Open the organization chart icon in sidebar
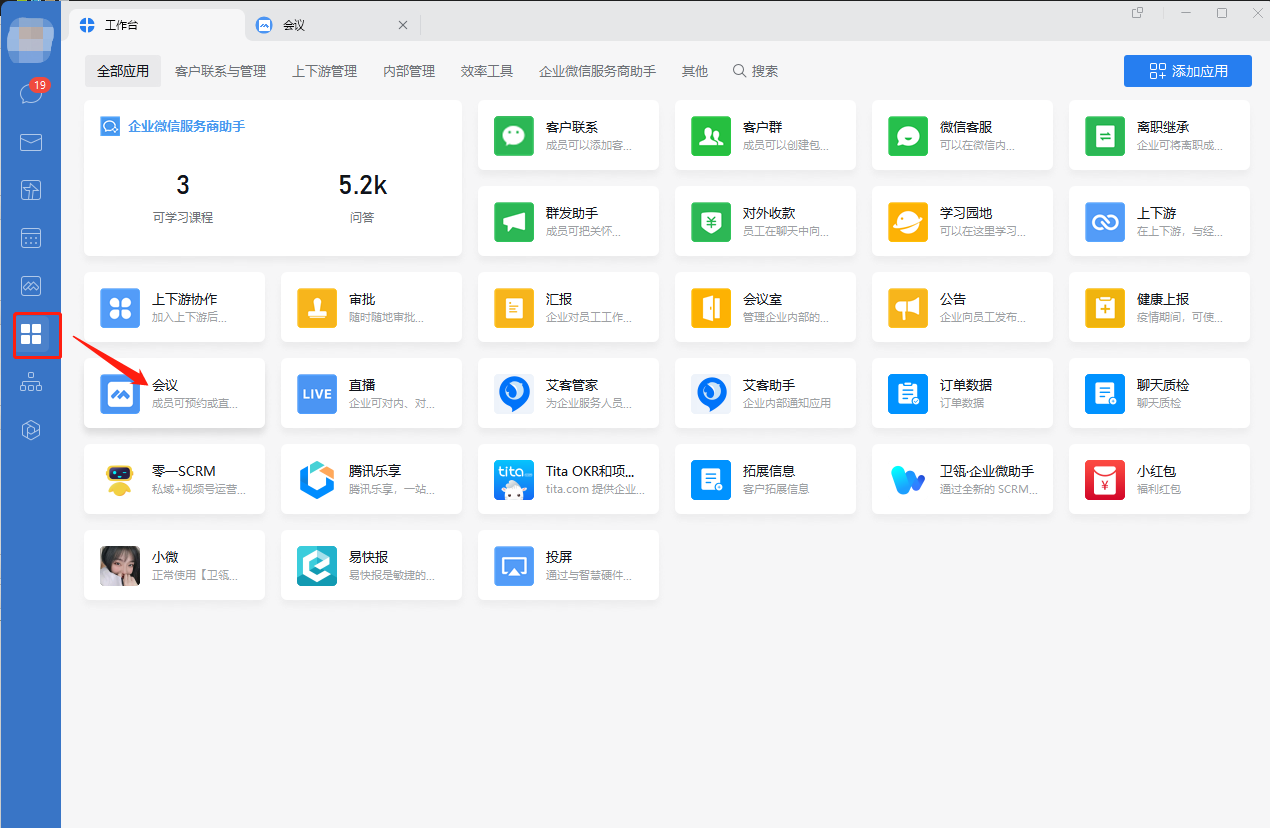The image size is (1270, 828). pyautogui.click(x=30, y=382)
